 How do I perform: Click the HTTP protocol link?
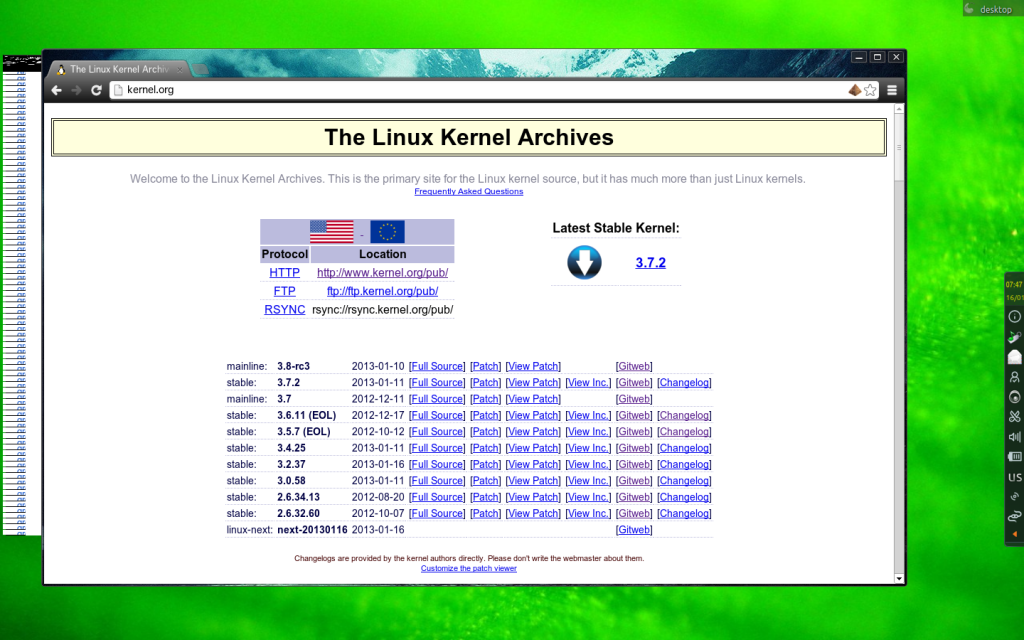pyautogui.click(x=284, y=272)
